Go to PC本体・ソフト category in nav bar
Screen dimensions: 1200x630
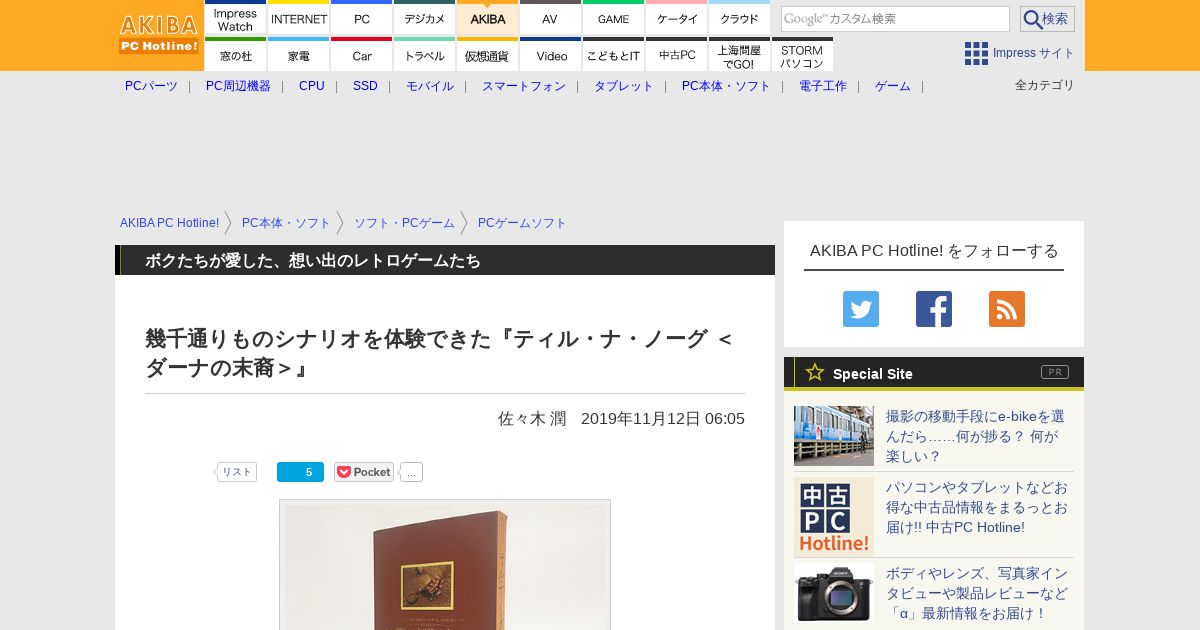coord(726,86)
